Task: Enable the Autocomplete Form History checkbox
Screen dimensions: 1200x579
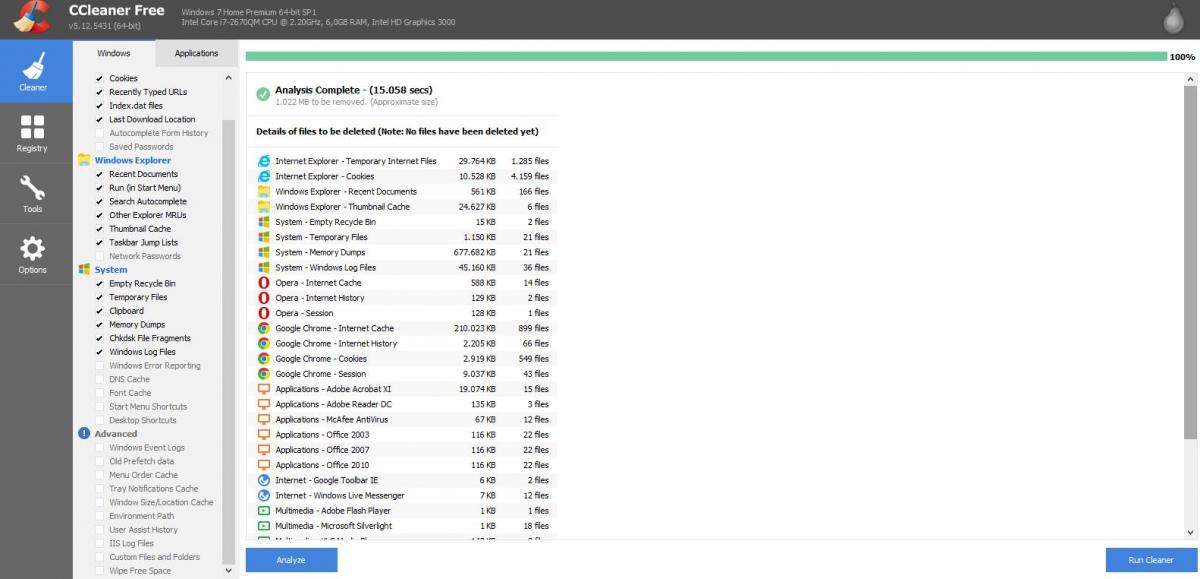Action: (99, 133)
